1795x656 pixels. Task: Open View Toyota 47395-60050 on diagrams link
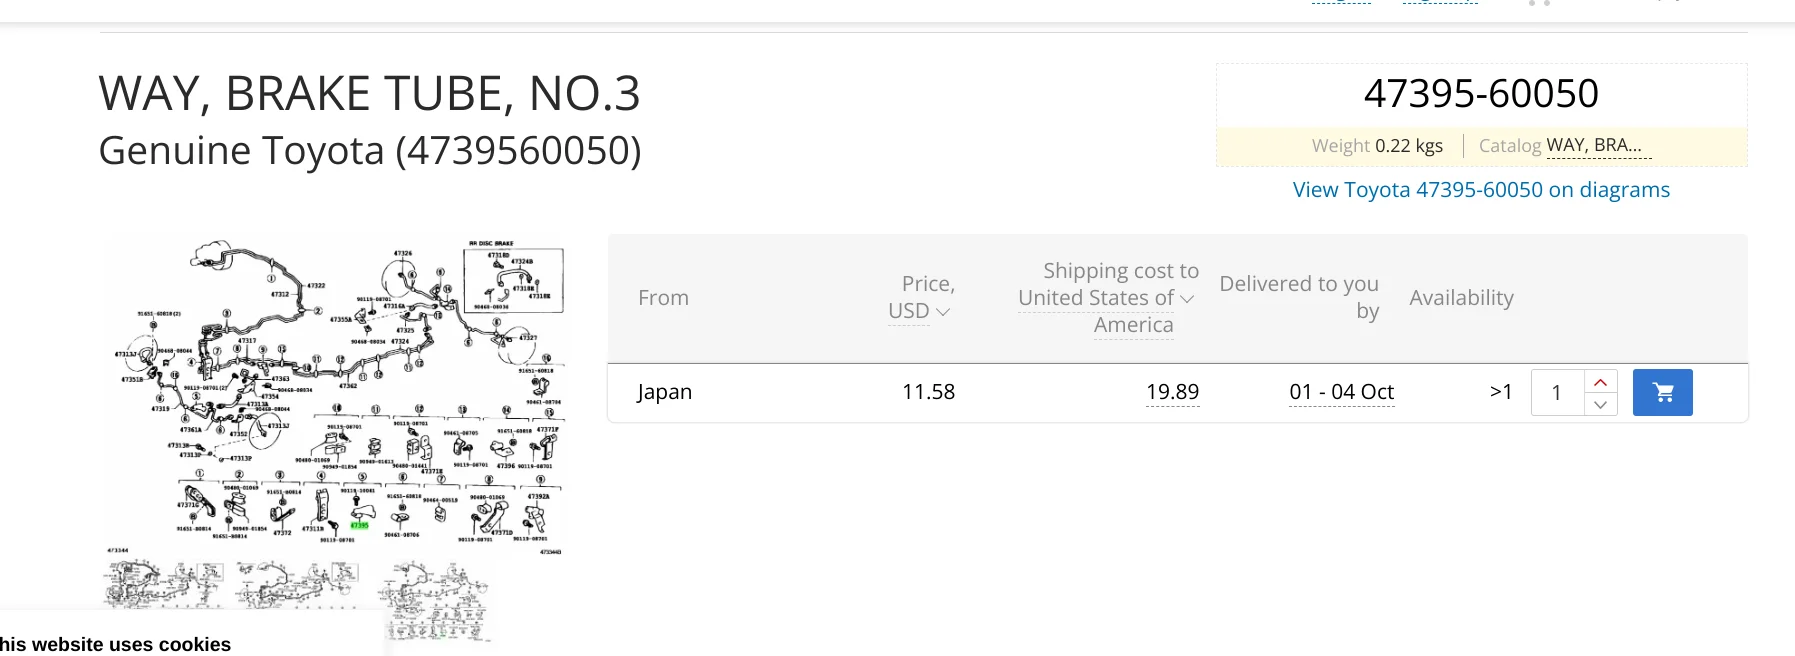pyautogui.click(x=1481, y=190)
